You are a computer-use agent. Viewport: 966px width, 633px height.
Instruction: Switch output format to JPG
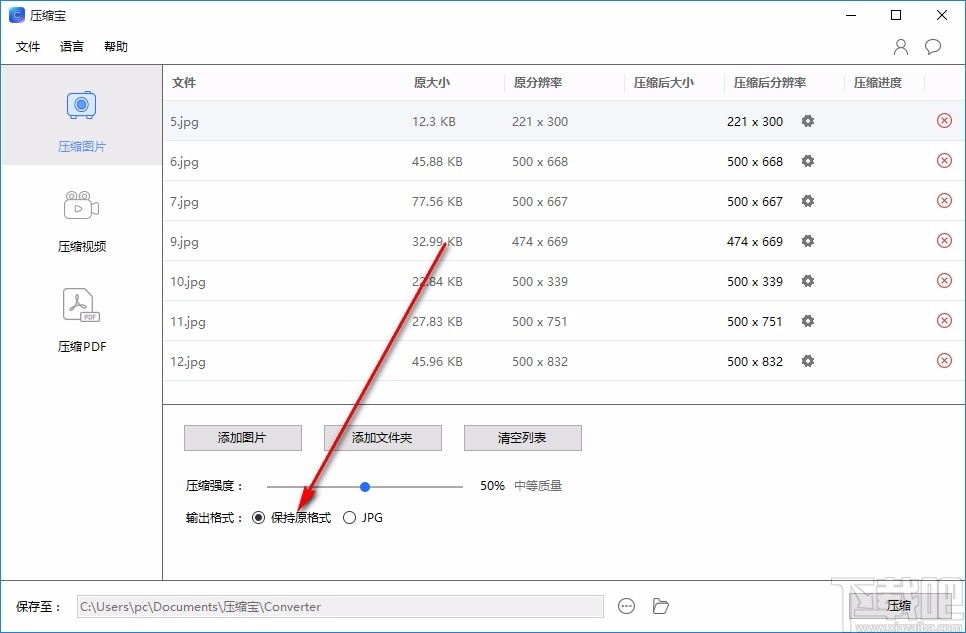[350, 517]
